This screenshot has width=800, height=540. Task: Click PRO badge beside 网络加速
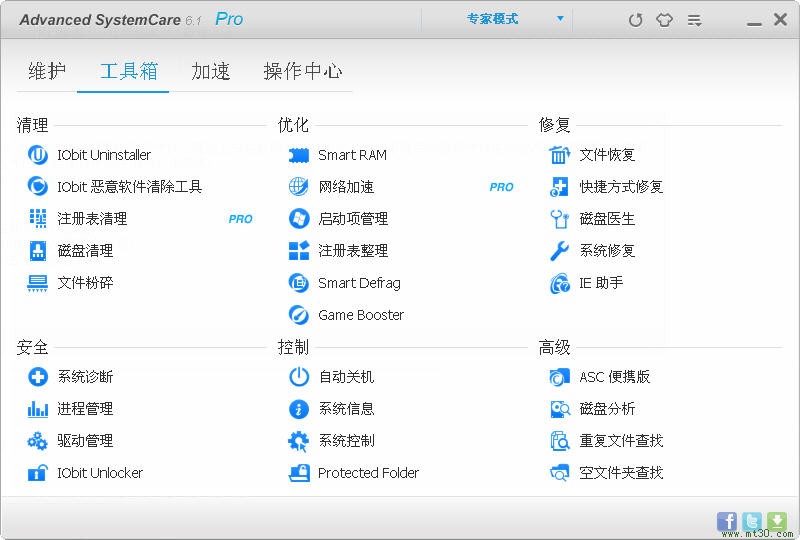(x=502, y=187)
